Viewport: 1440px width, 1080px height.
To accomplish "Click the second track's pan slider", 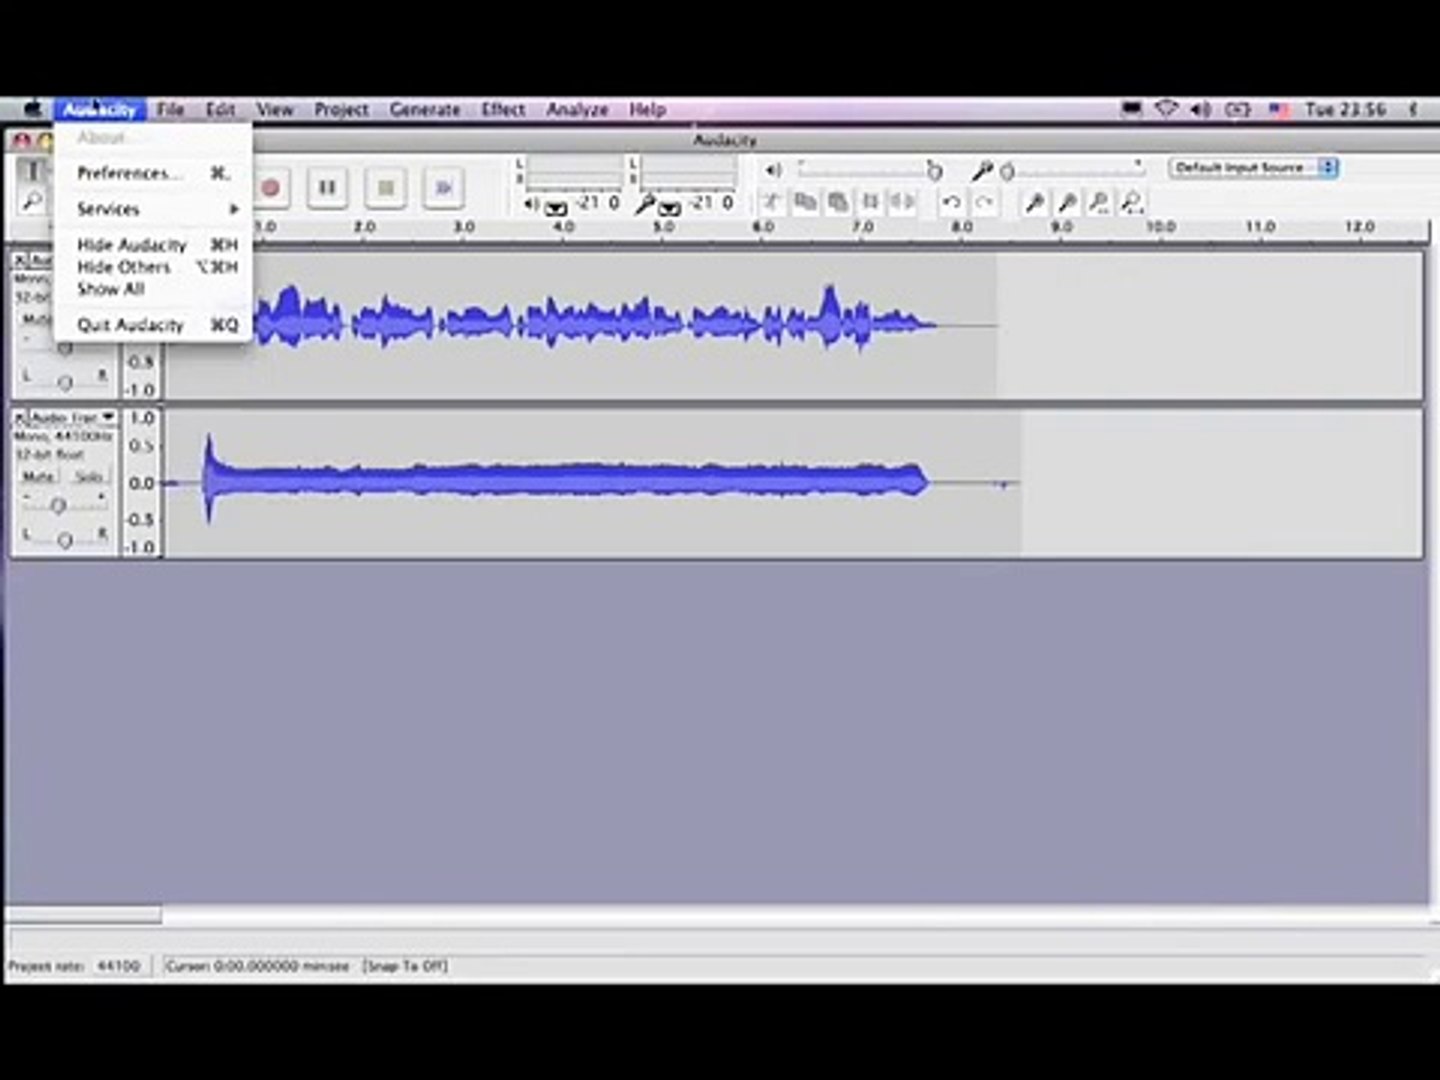I will pyautogui.click(x=65, y=540).
